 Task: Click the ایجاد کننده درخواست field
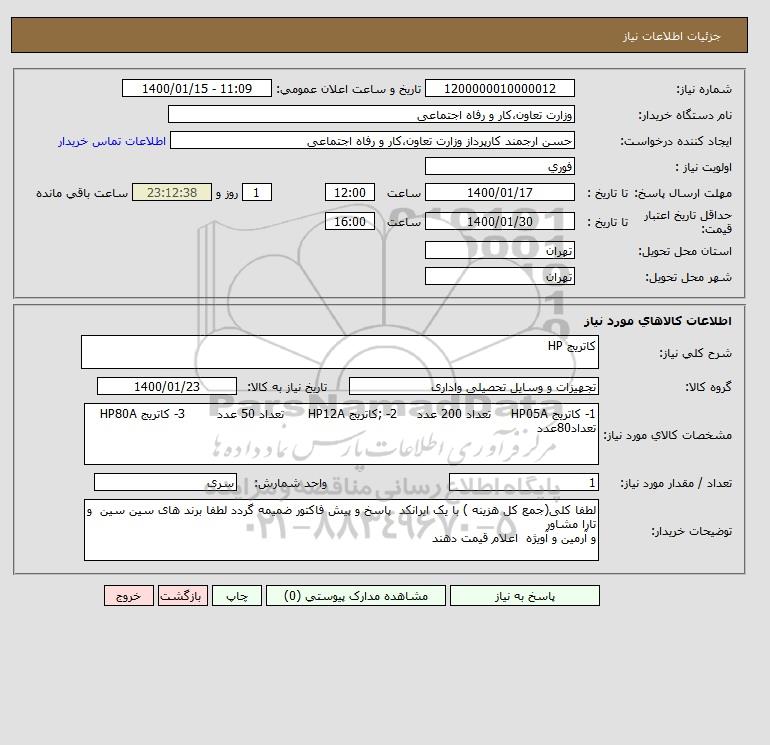pos(372,140)
